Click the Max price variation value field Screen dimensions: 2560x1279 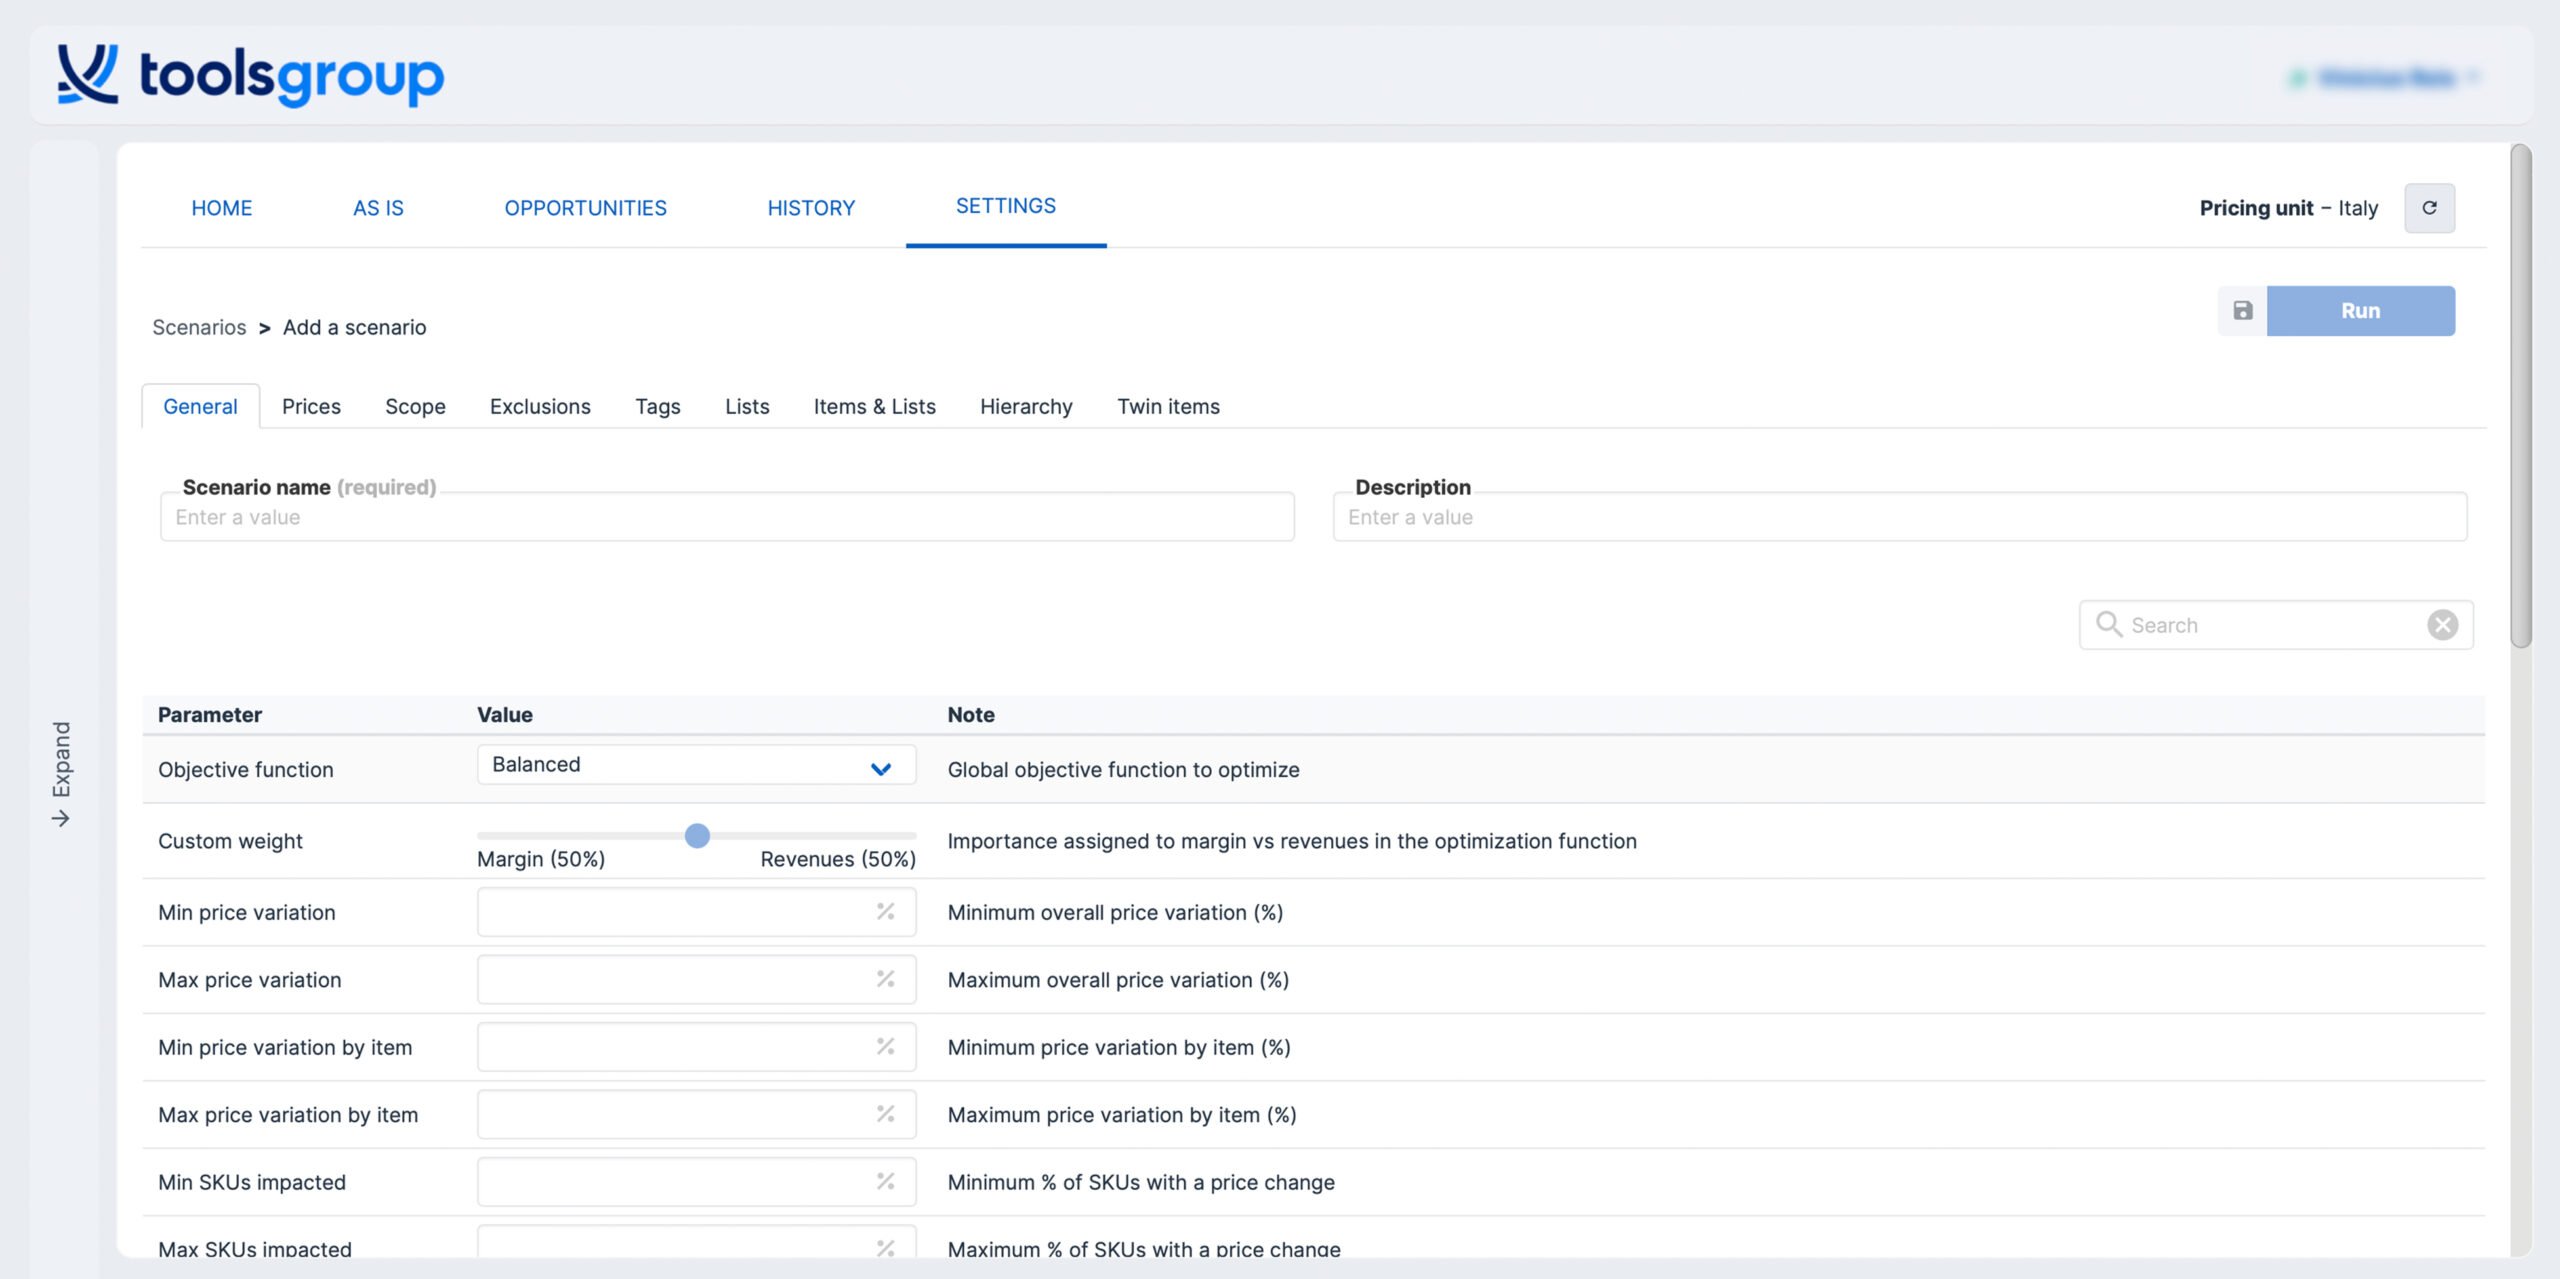696,979
